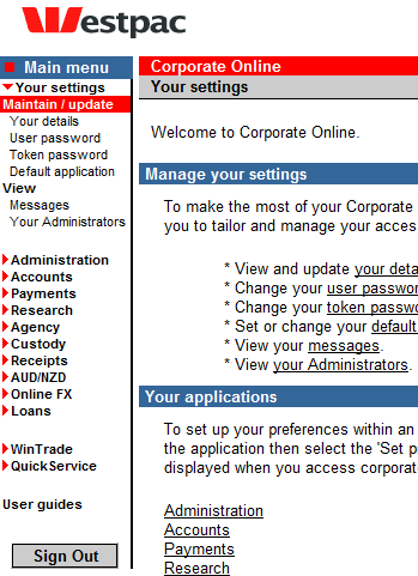
Task: Open the Administration application link
Action: (213, 511)
